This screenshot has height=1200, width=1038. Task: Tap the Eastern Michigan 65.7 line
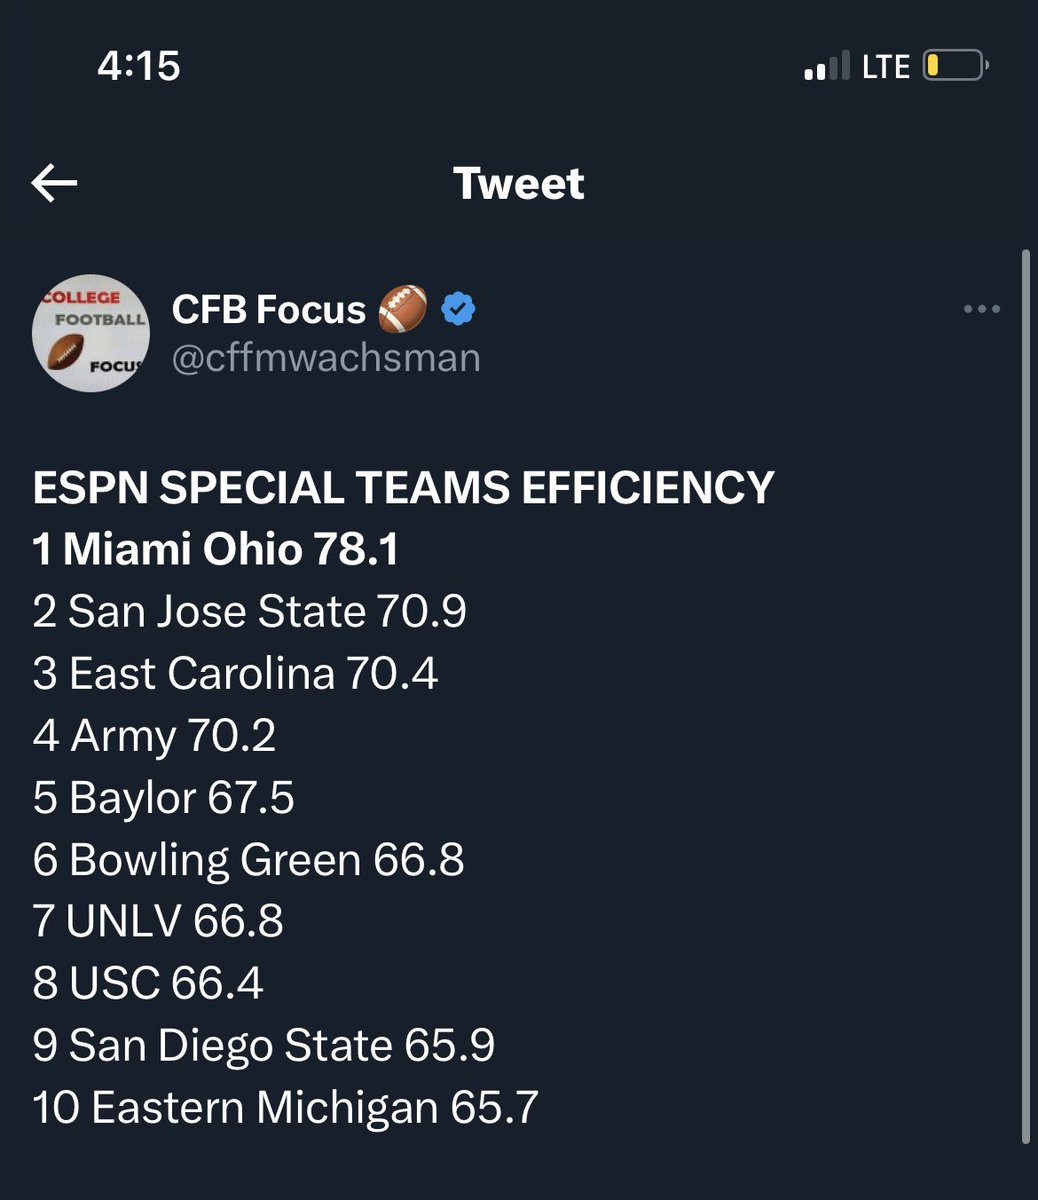[285, 1108]
